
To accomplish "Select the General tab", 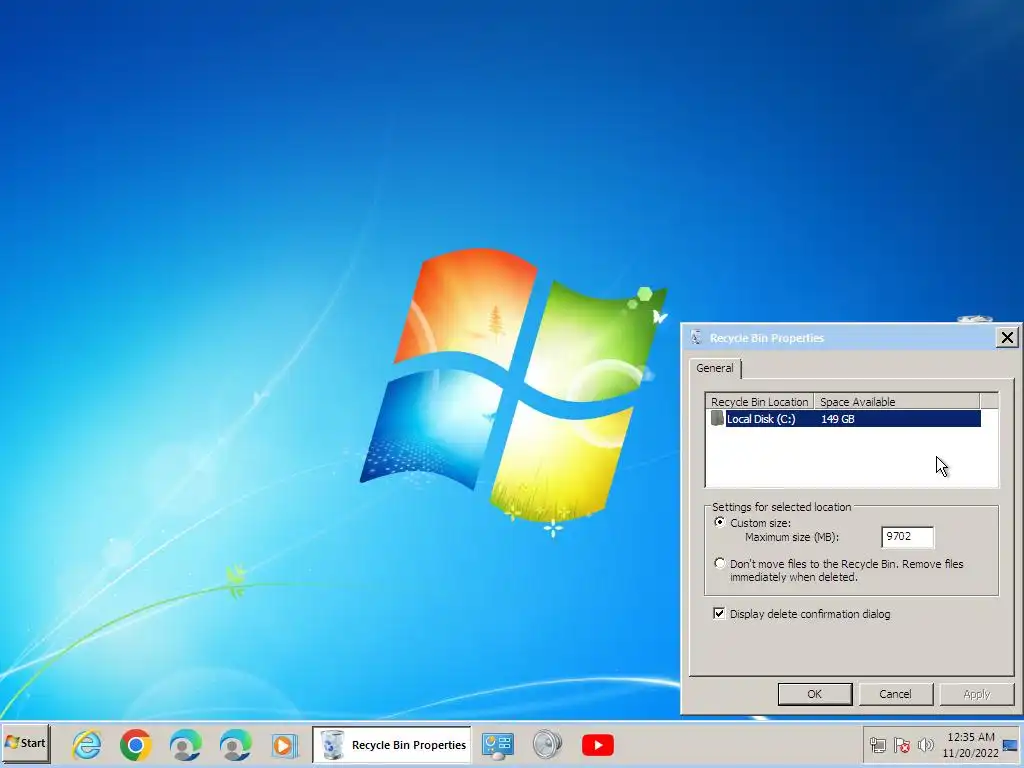I will pyautogui.click(x=714, y=368).
